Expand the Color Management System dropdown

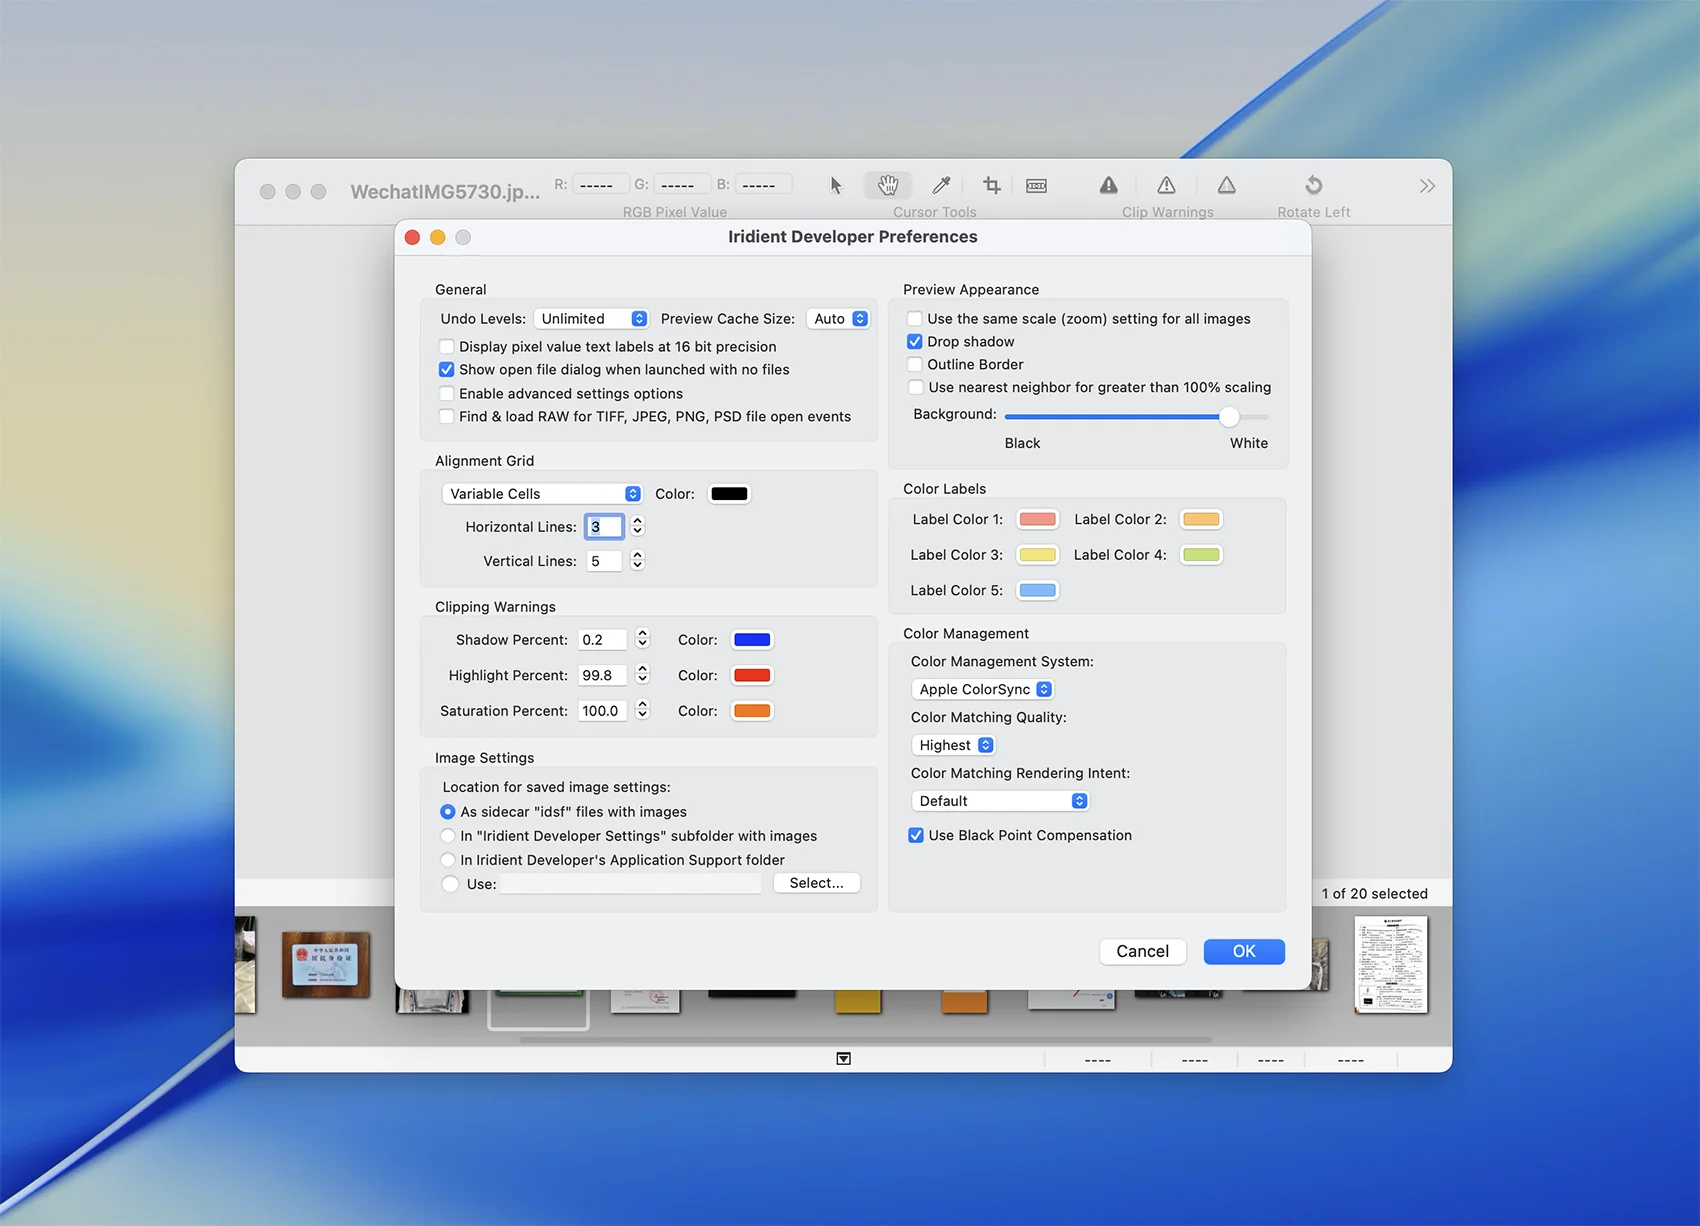(x=984, y=690)
